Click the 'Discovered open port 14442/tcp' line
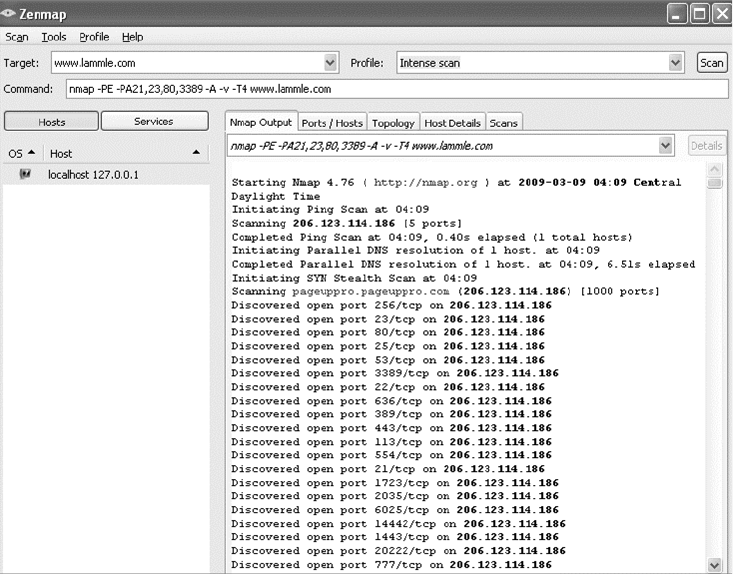The height and width of the screenshot is (574, 733). [x=398, y=524]
